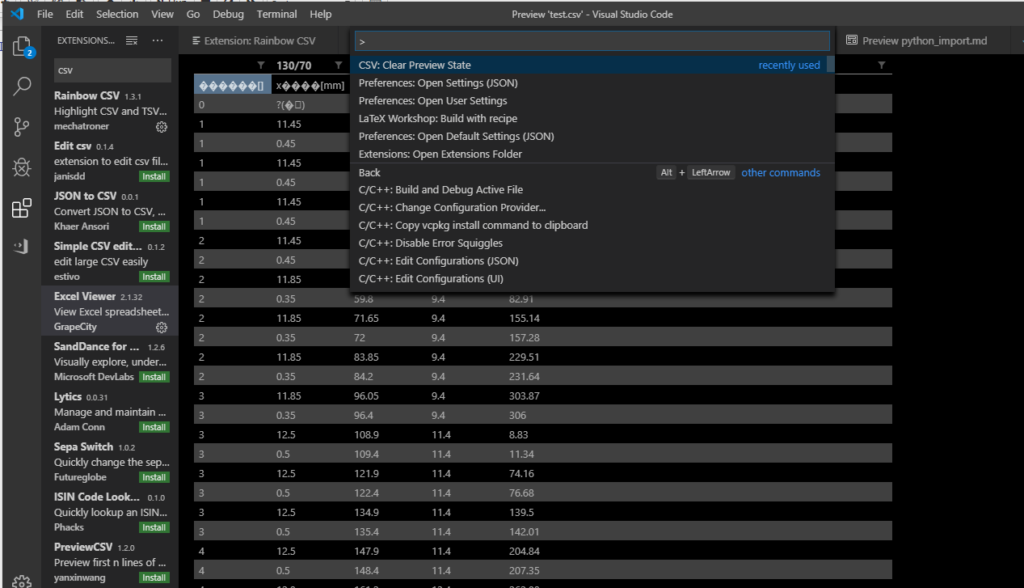Open the Debug menu
This screenshot has width=1024, height=588.
(x=228, y=14)
